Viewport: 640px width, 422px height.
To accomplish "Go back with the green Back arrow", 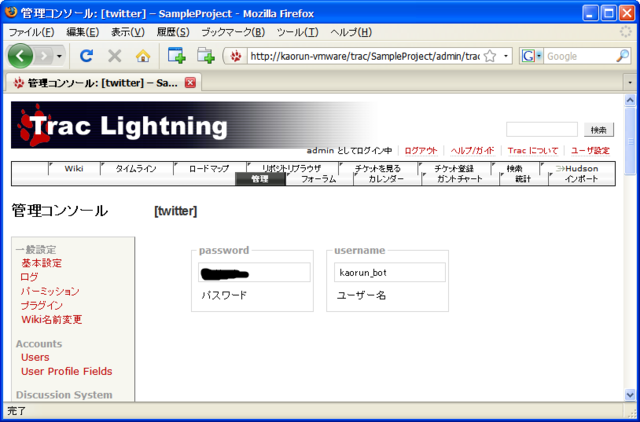I will click(20, 56).
